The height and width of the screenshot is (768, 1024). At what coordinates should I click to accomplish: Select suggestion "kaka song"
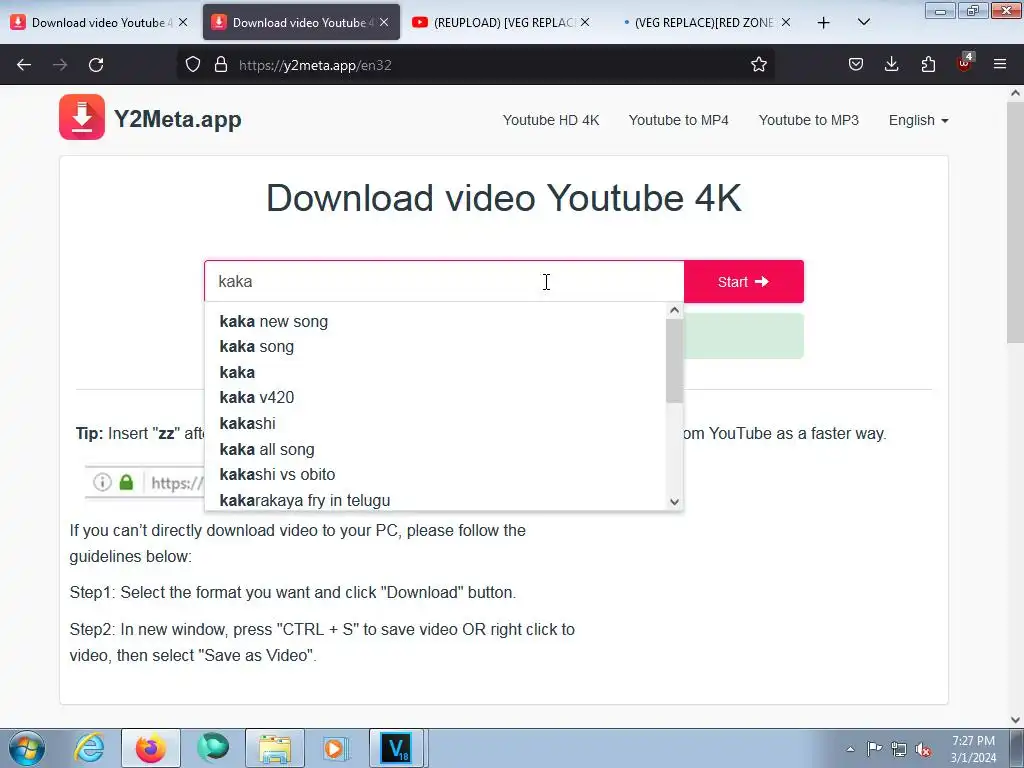(436, 347)
